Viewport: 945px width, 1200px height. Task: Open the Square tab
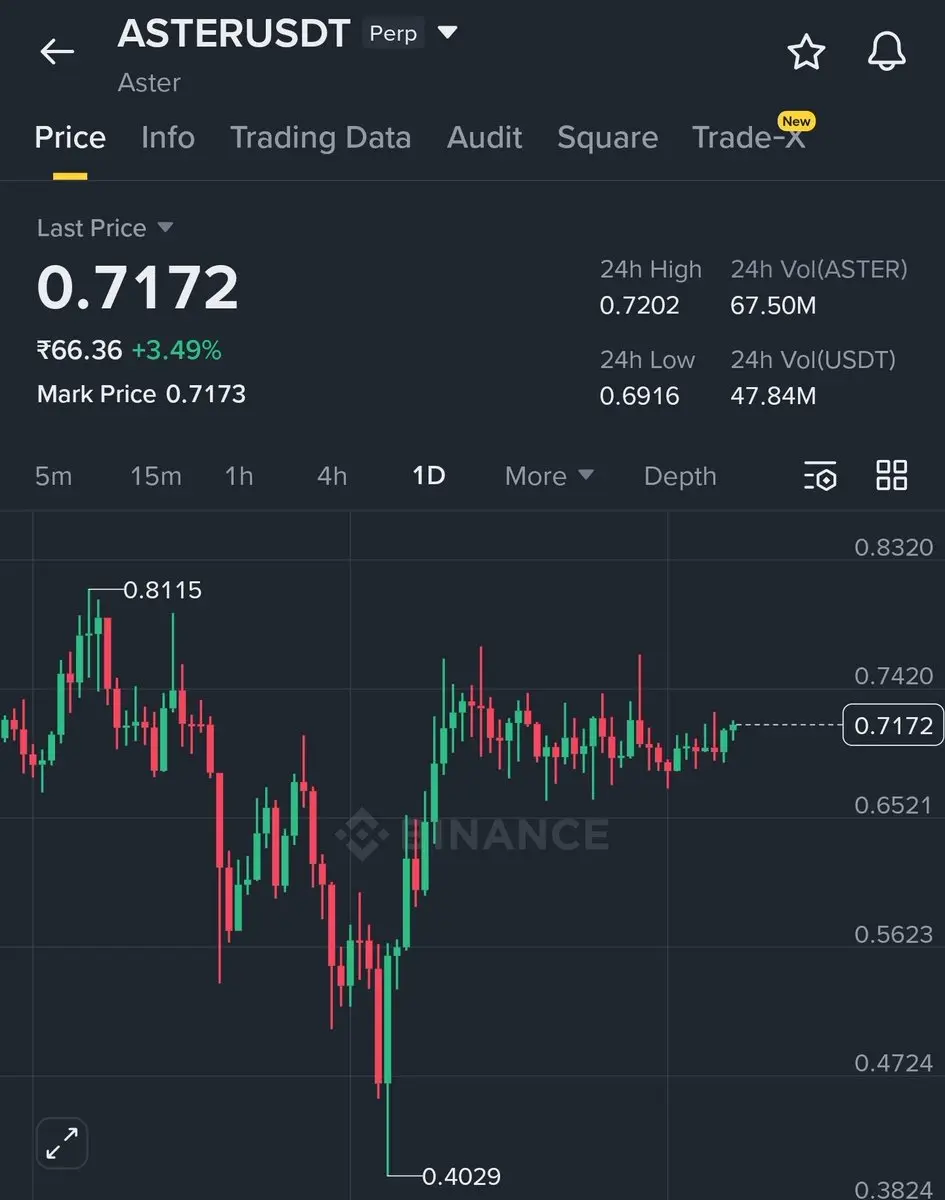pyautogui.click(x=607, y=137)
